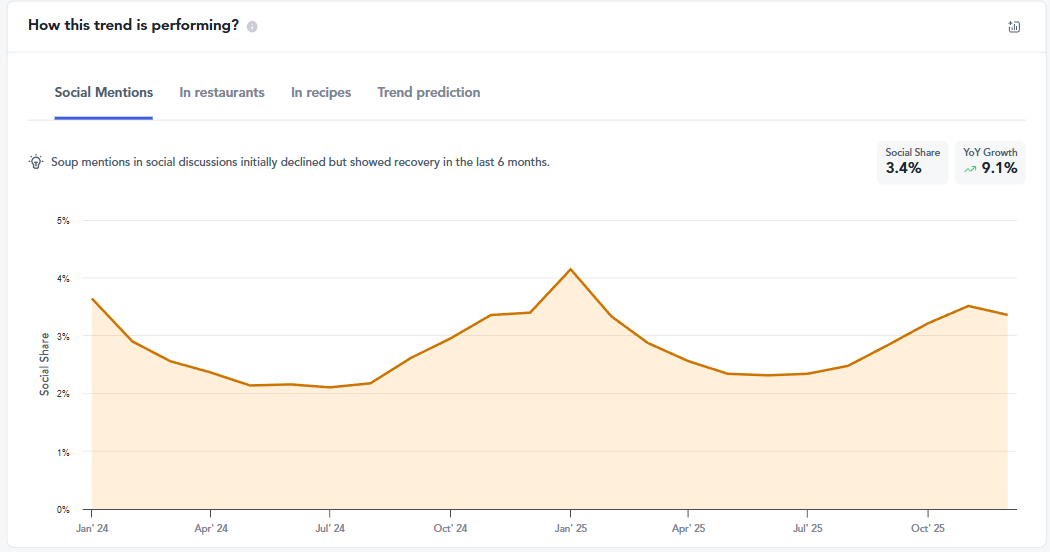Image resolution: width=1050 pixels, height=552 pixels.
Task: Go to the Trend prediction tab
Action: coord(428,92)
